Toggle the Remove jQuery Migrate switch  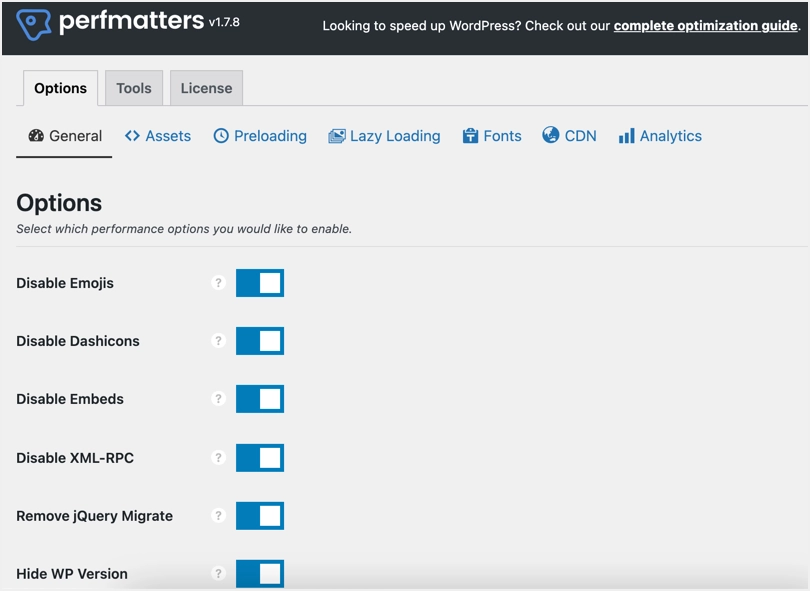point(260,516)
